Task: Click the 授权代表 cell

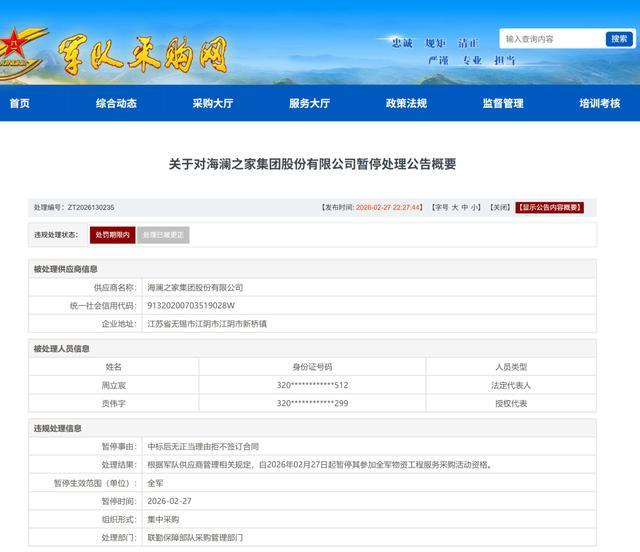Action: pos(511,403)
